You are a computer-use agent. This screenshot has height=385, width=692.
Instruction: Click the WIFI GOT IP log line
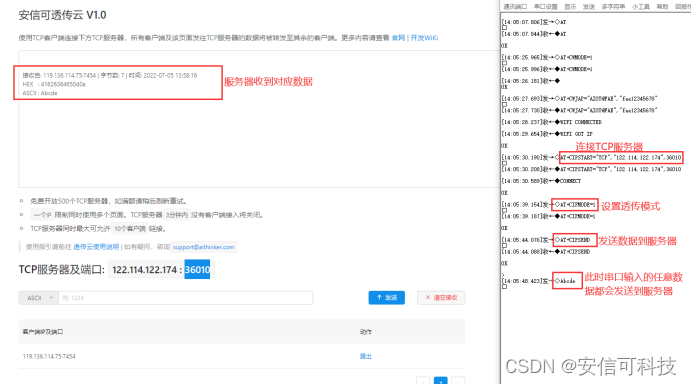[547, 134]
